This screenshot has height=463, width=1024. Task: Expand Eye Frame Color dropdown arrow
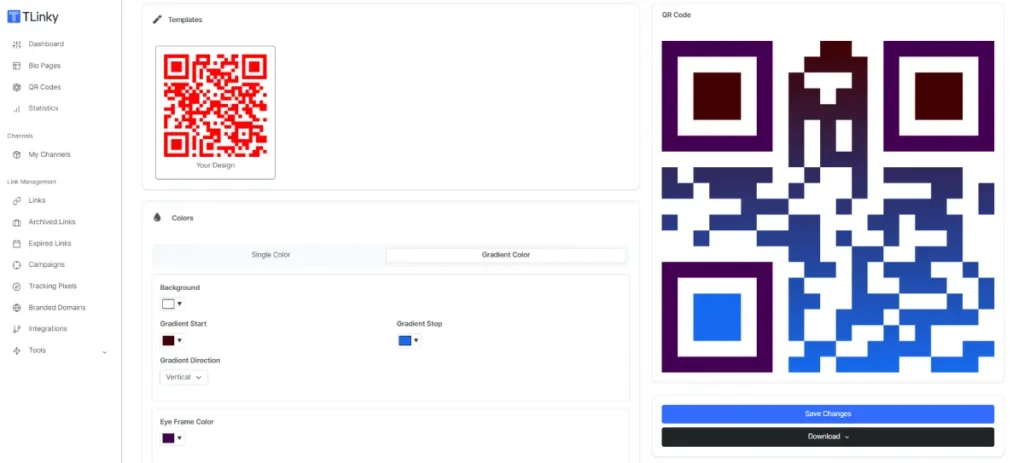click(x=179, y=438)
